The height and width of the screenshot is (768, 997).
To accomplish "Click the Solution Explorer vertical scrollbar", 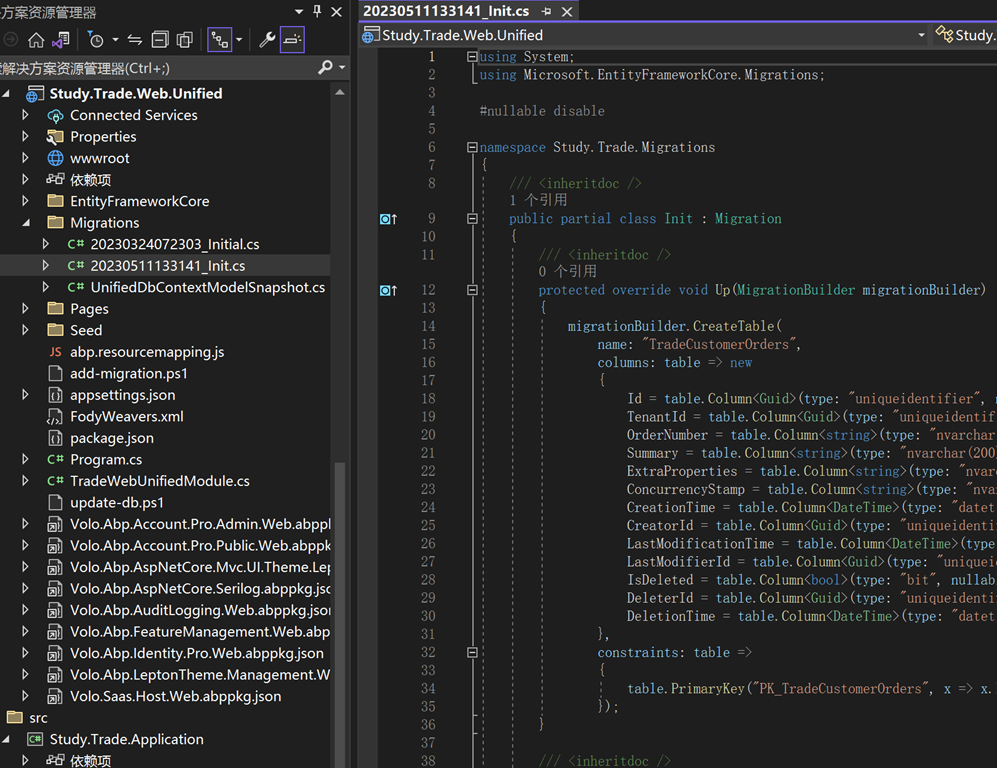I will (x=340, y=600).
